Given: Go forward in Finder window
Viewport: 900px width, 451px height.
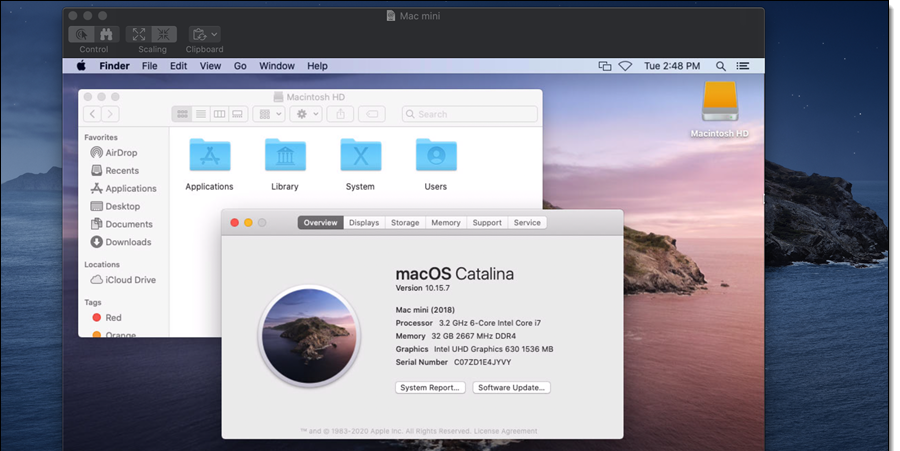Looking at the screenshot, I should coord(110,114).
